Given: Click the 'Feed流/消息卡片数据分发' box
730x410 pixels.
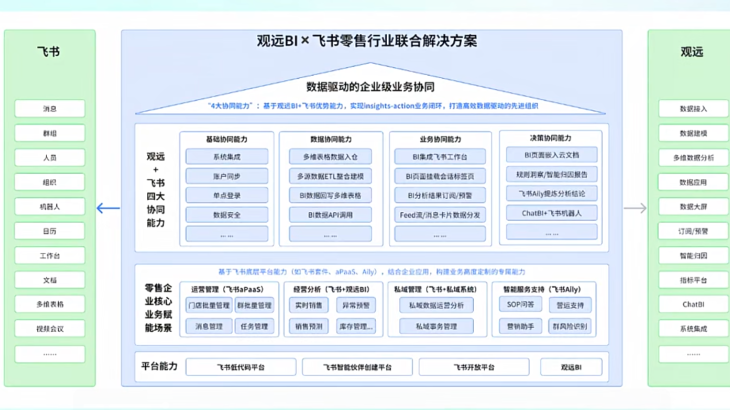Looking at the screenshot, I should (x=440, y=215).
